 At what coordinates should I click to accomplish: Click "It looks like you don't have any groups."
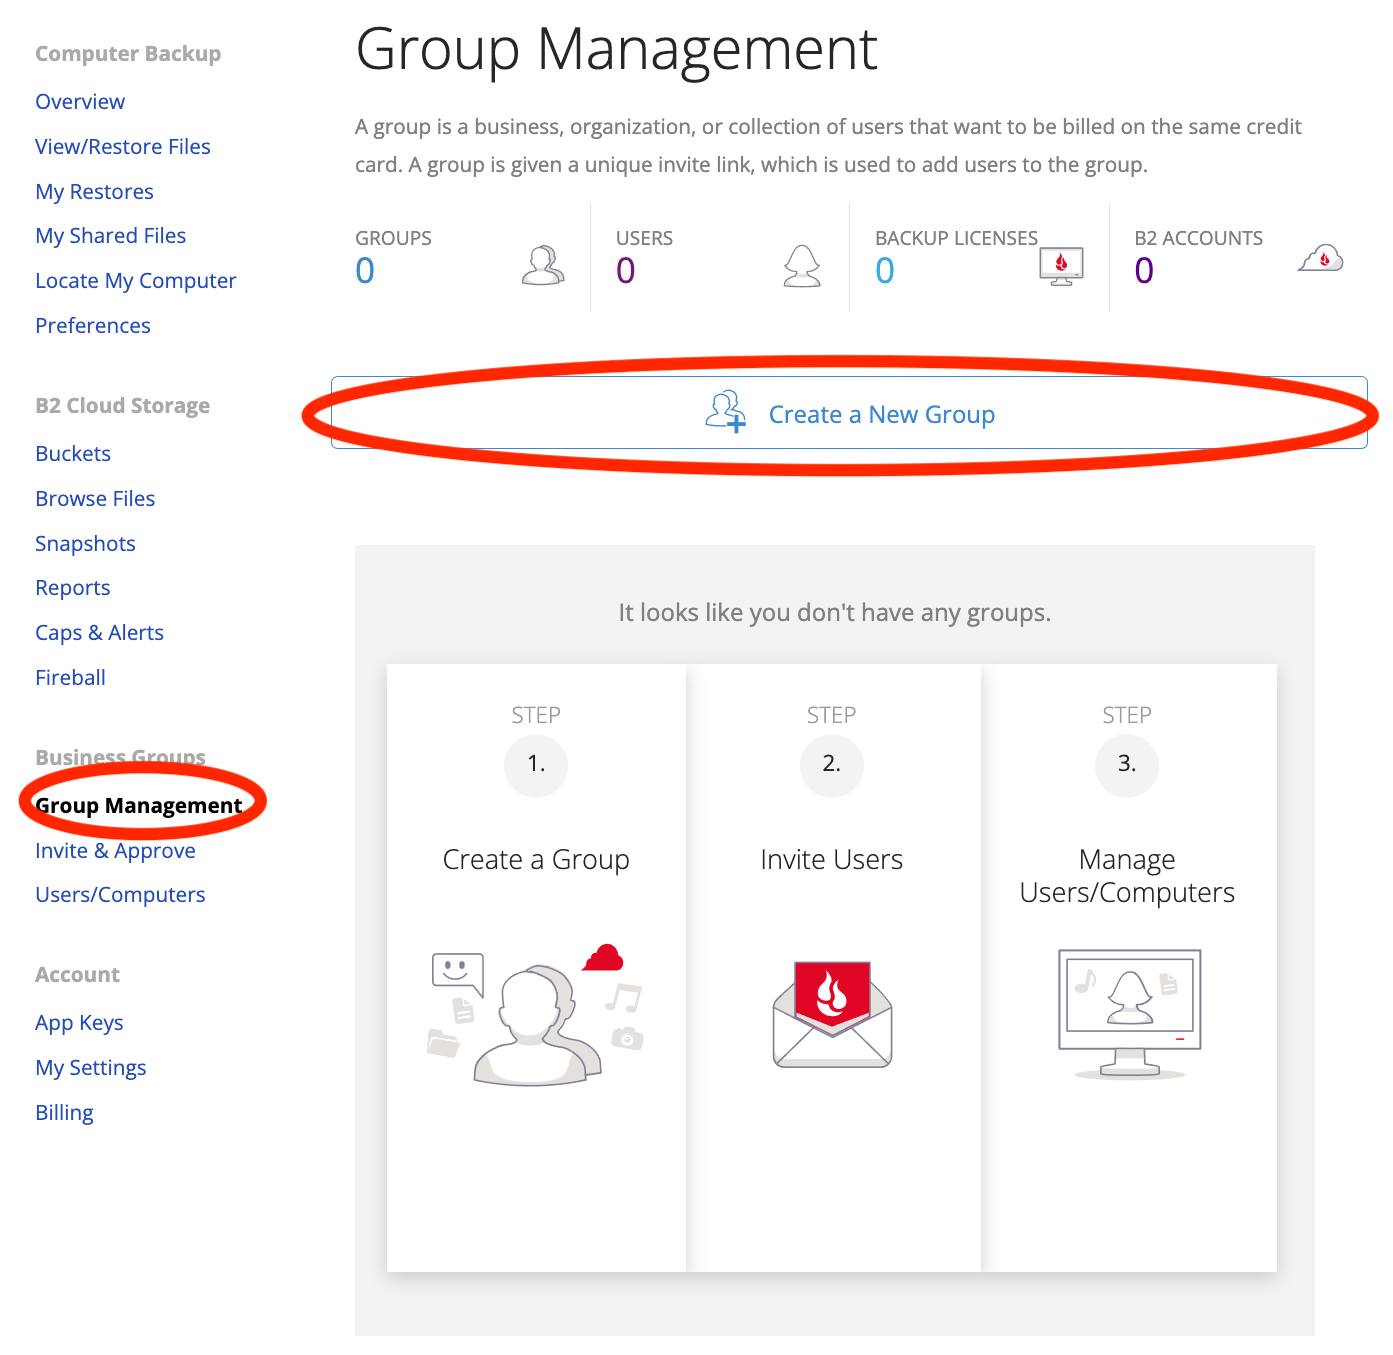(x=835, y=613)
